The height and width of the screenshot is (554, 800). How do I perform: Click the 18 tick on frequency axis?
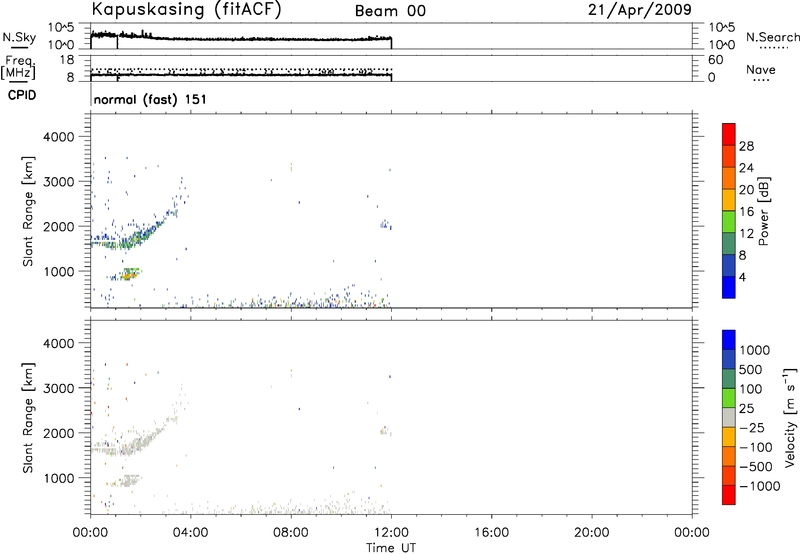pos(67,60)
